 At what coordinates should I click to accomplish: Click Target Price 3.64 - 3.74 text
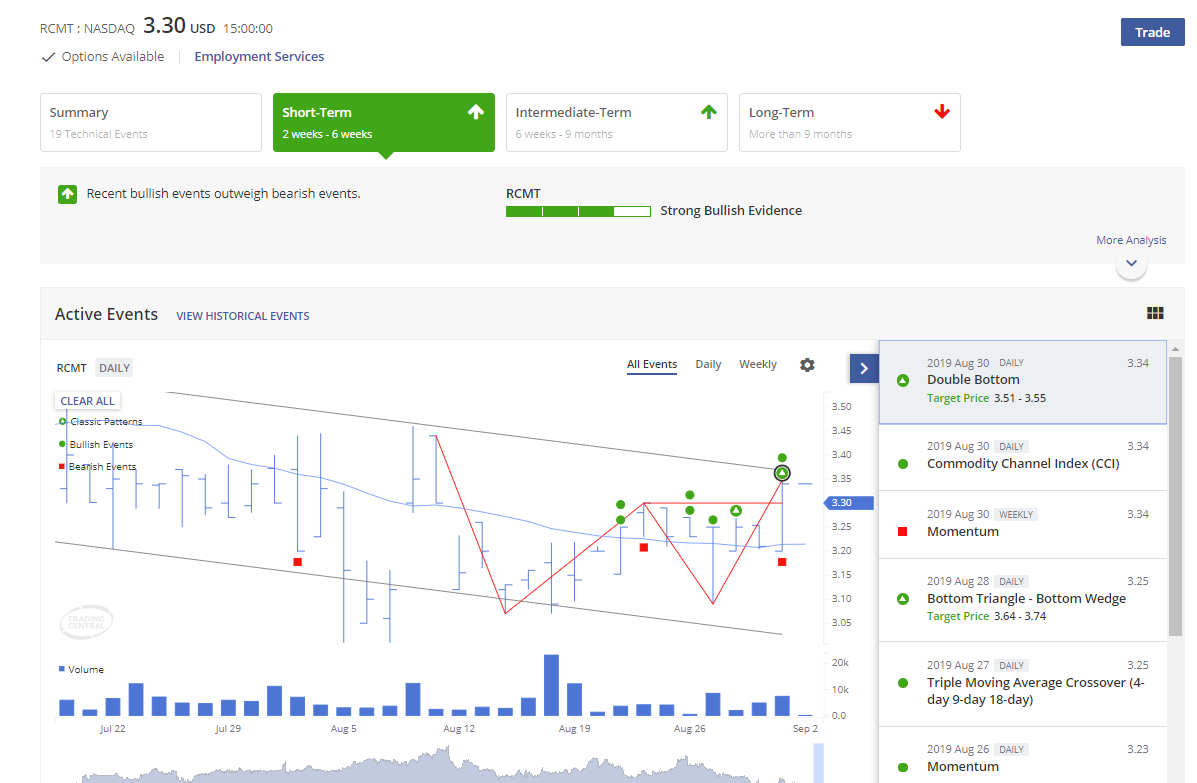[x=986, y=617]
